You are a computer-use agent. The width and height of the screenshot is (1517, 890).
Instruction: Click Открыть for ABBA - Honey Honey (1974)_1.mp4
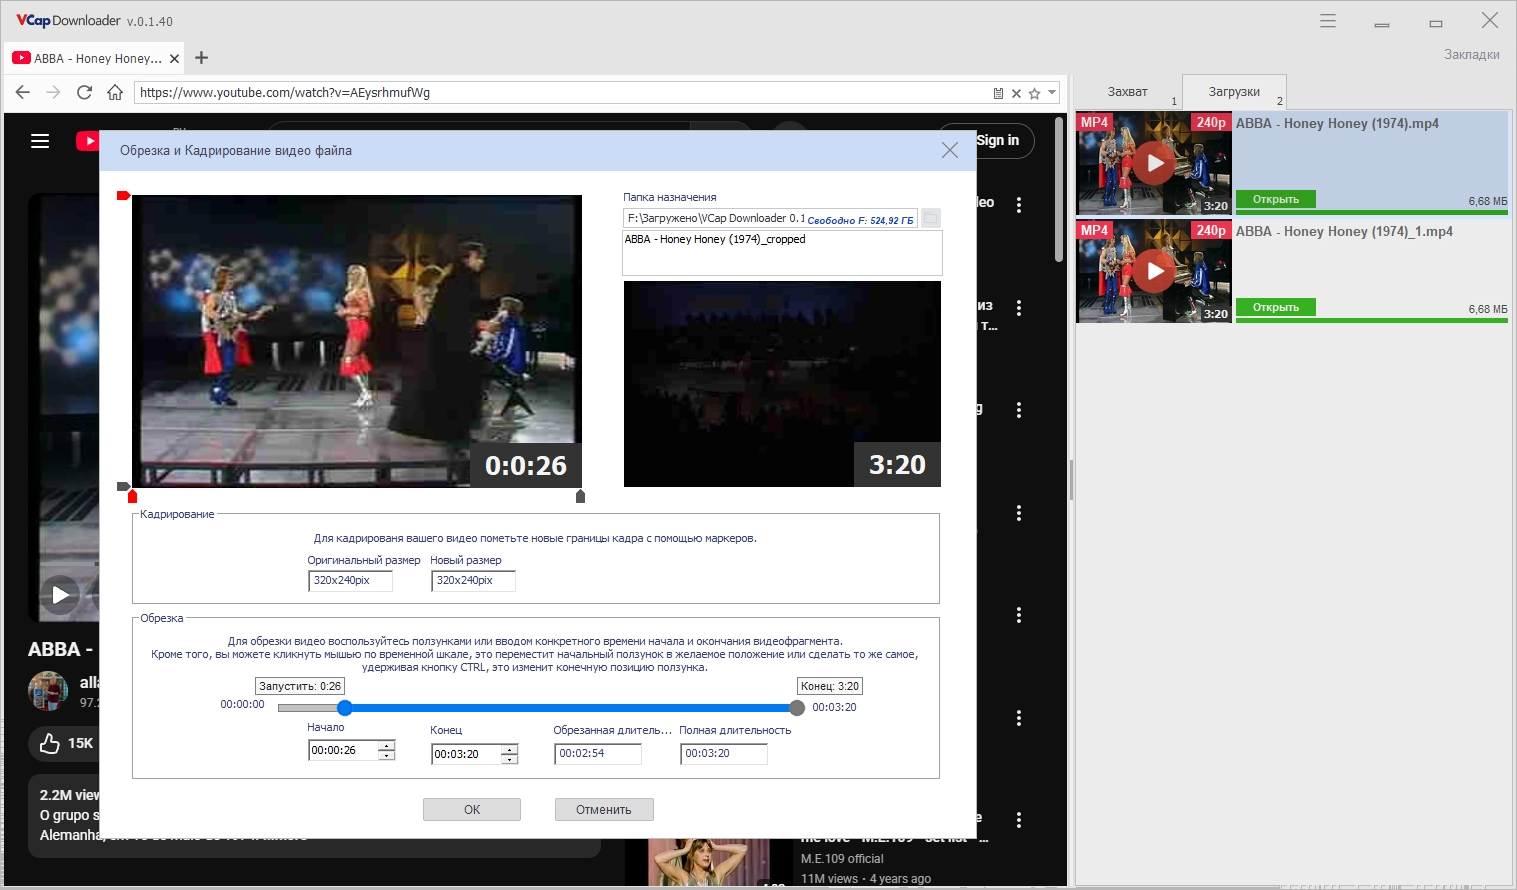(1276, 307)
